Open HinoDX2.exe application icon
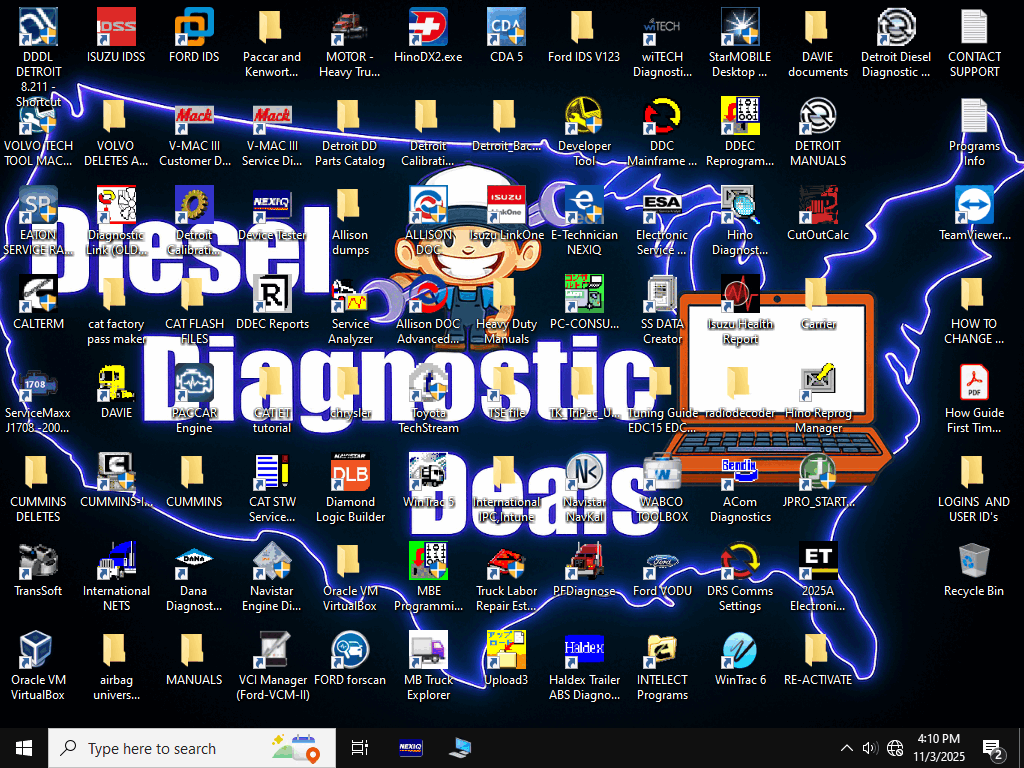 coord(428,28)
